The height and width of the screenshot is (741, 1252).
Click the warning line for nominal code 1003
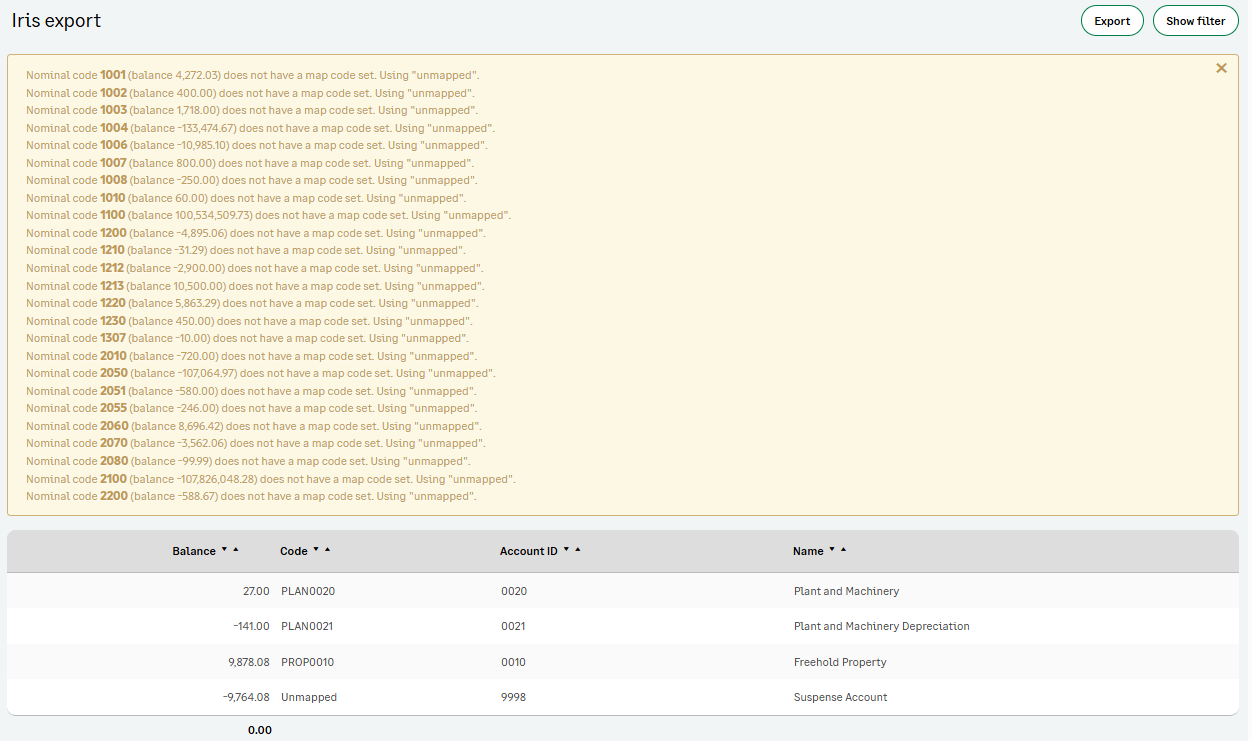[x=252, y=110]
